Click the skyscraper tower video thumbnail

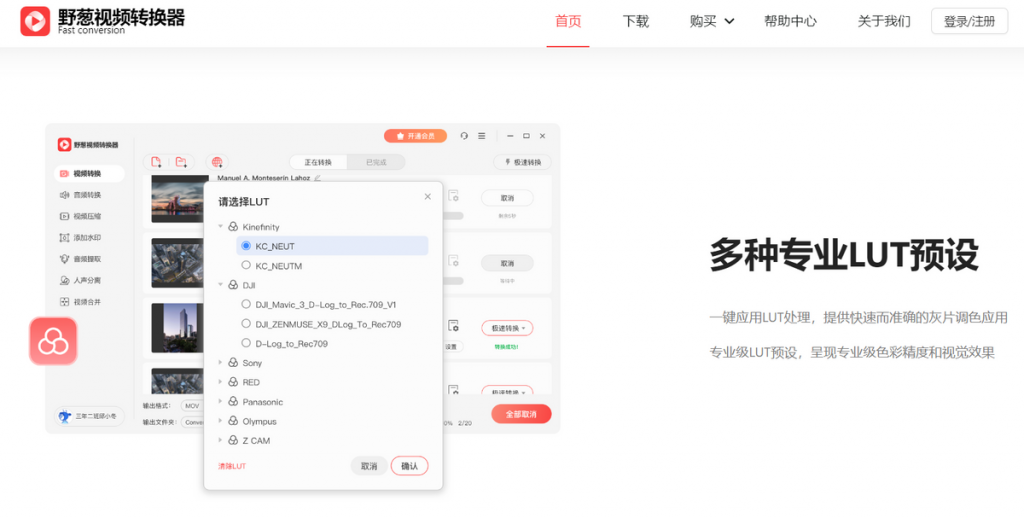180,328
